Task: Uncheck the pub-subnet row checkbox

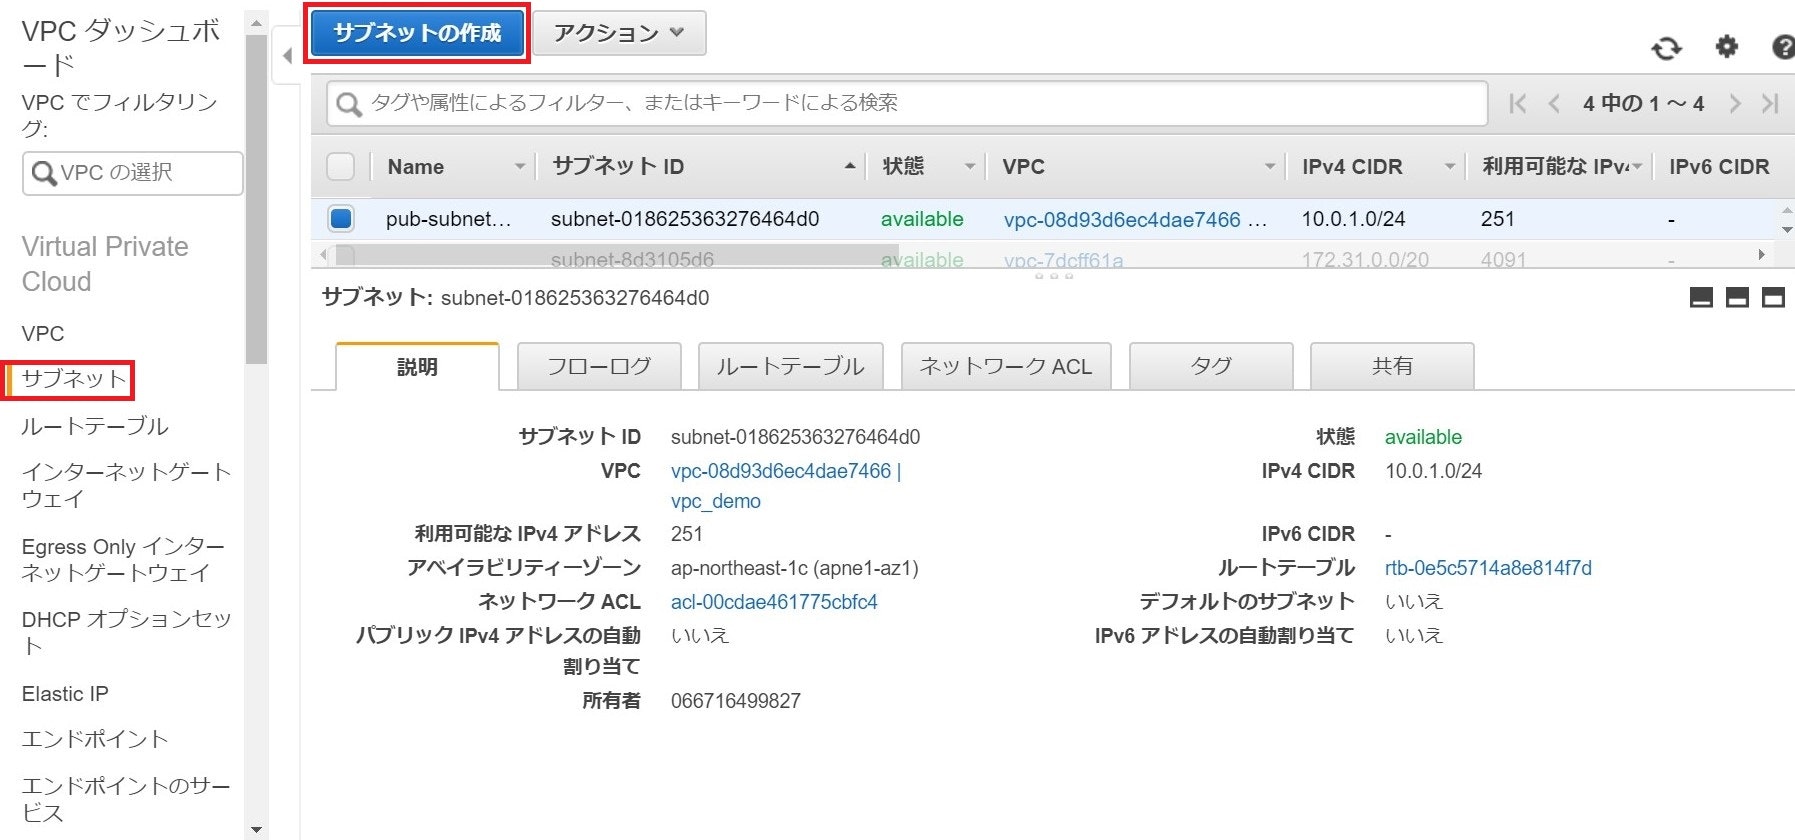Action: tap(341, 218)
